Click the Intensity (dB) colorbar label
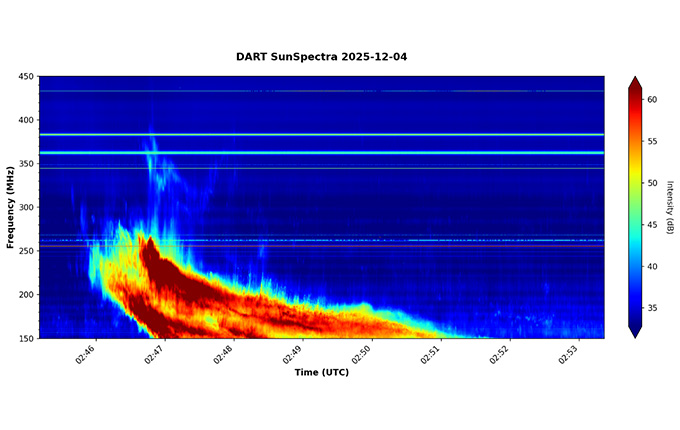 669,207
